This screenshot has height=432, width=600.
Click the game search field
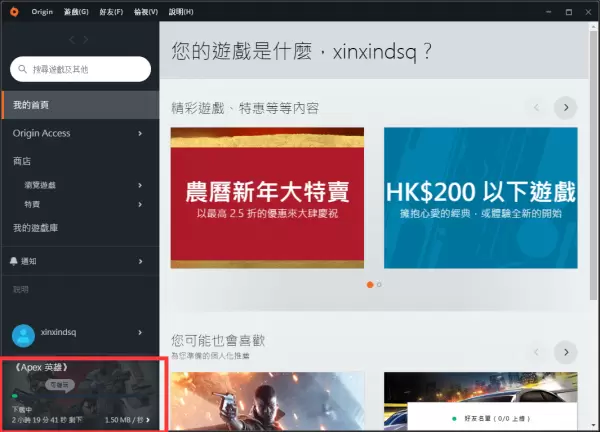80,69
